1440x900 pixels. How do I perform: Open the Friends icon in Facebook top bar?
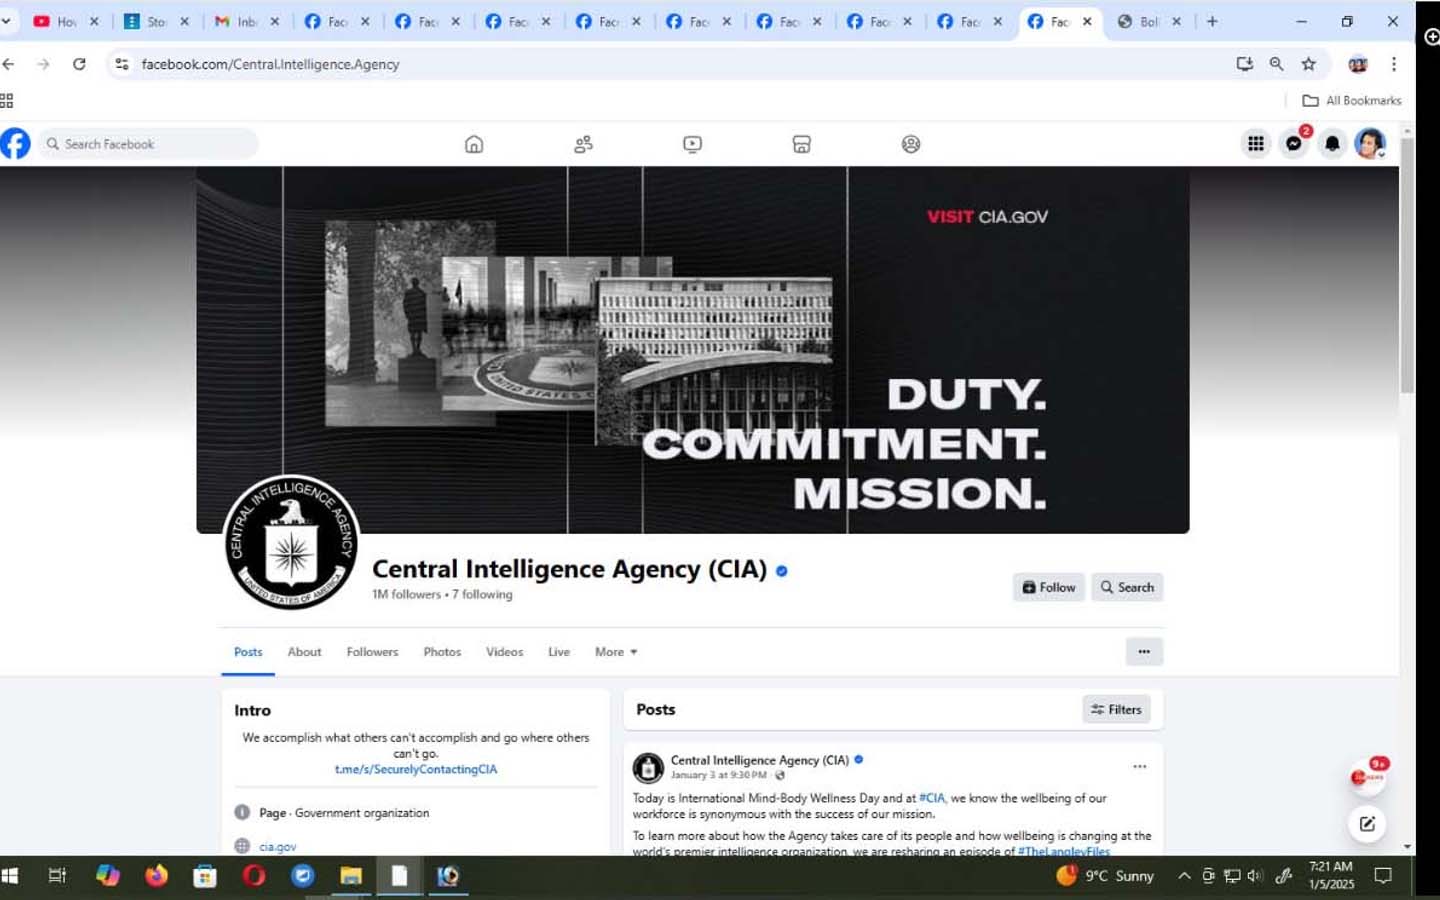point(583,144)
